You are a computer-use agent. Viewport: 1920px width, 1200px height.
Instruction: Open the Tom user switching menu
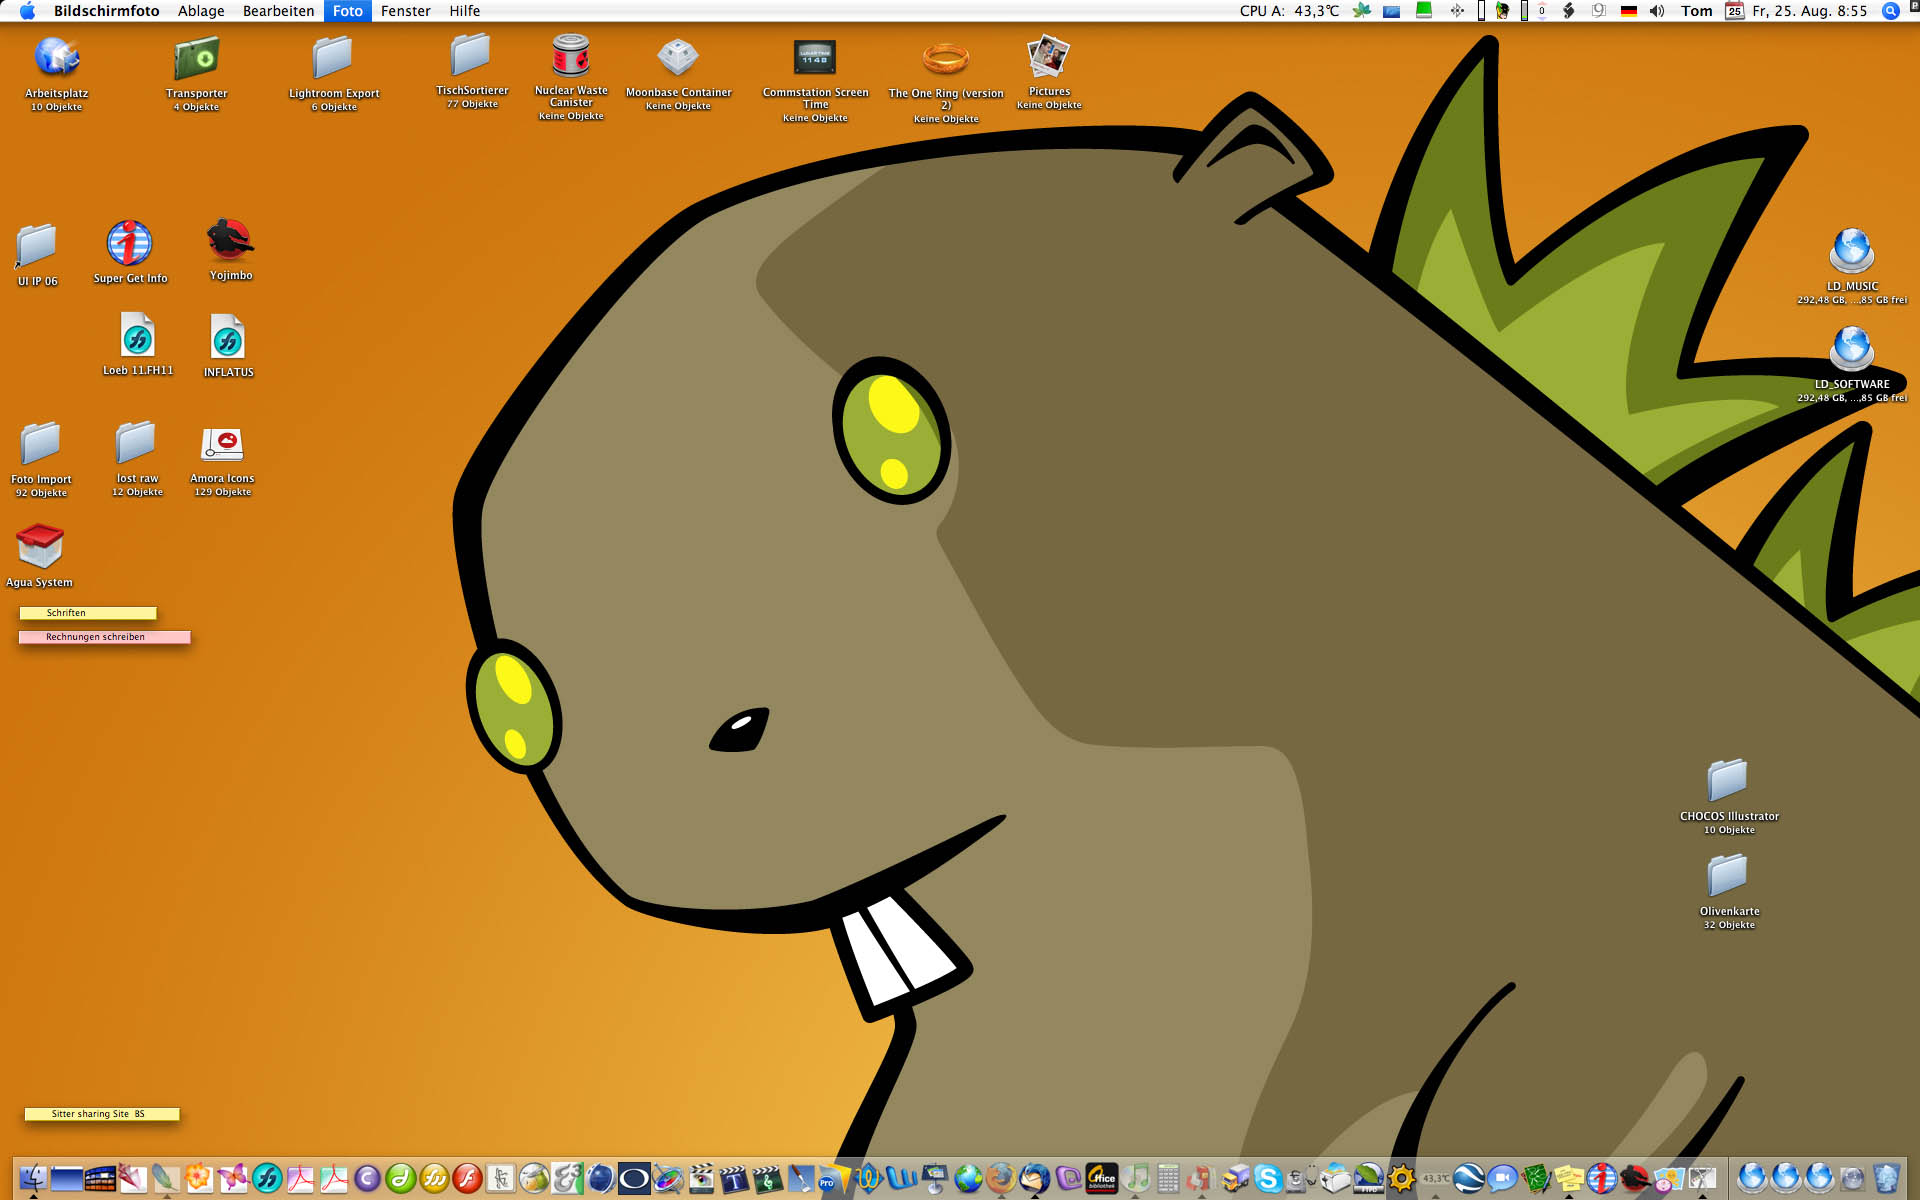(x=1696, y=11)
